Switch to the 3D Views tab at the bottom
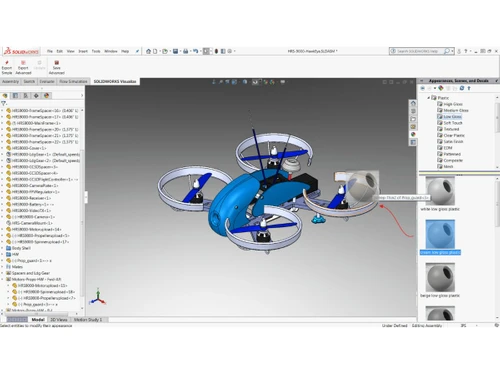500x375 pixels. pyautogui.click(x=58, y=320)
